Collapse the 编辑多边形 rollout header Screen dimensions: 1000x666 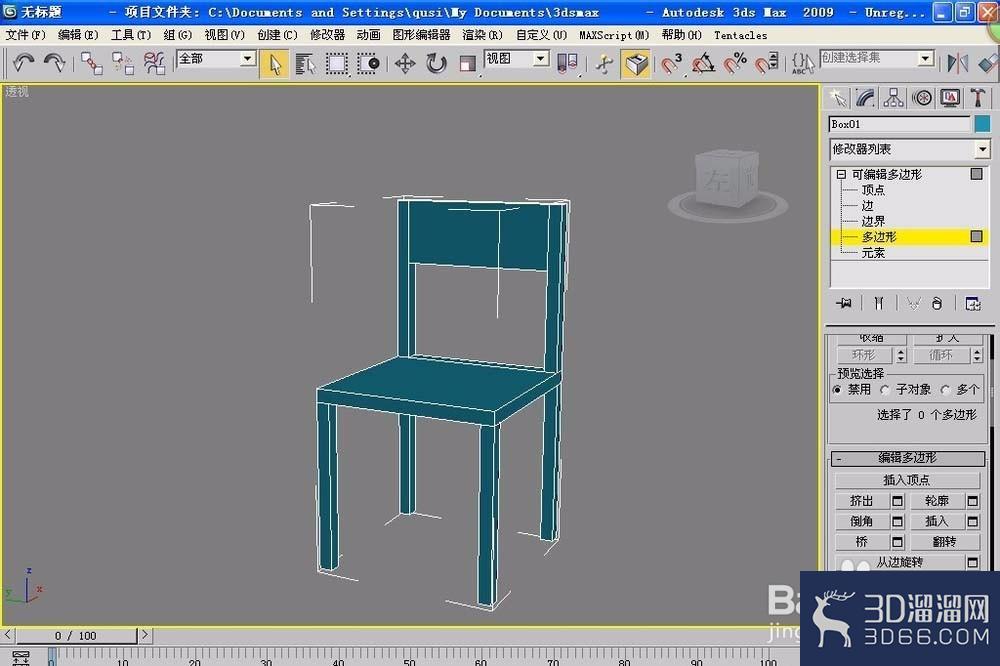coord(908,458)
